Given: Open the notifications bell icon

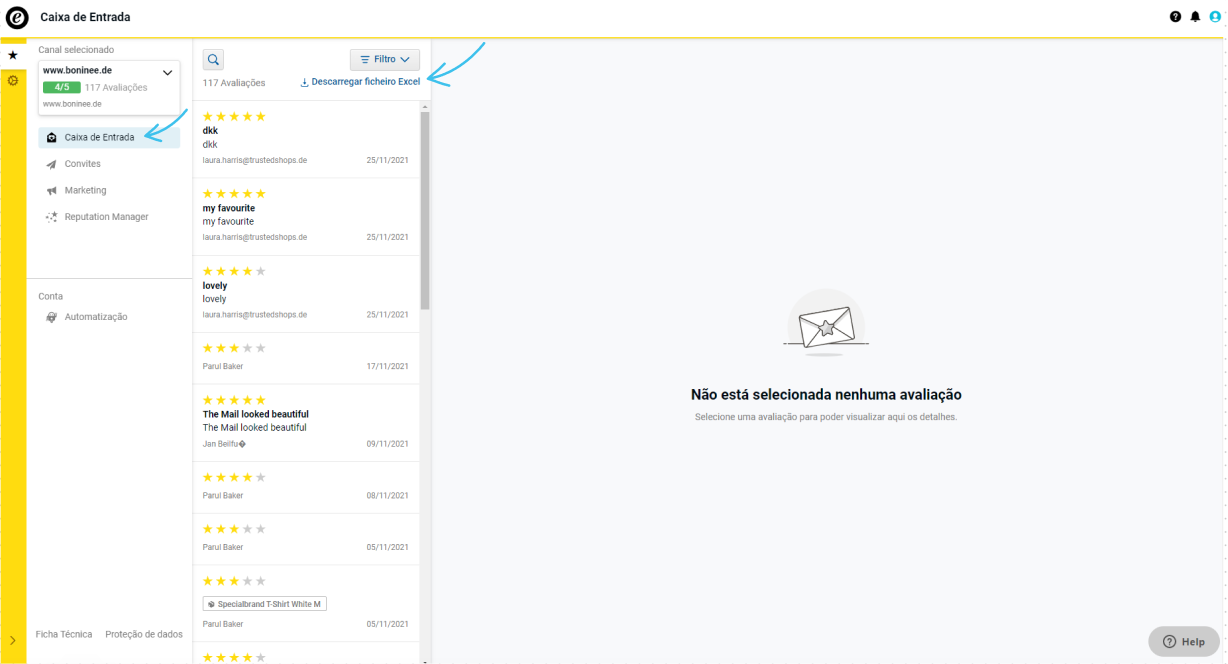Looking at the screenshot, I should (1195, 17).
